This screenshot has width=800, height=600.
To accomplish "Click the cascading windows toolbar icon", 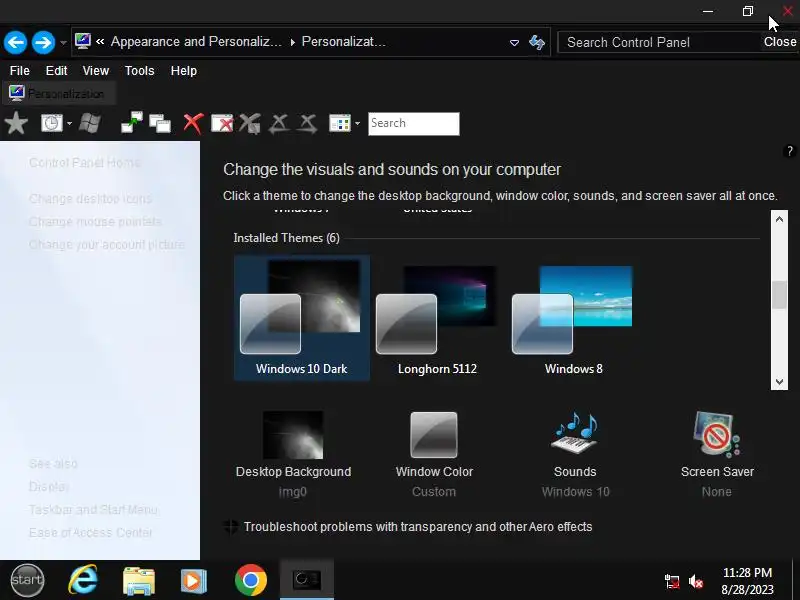I will pos(160,123).
